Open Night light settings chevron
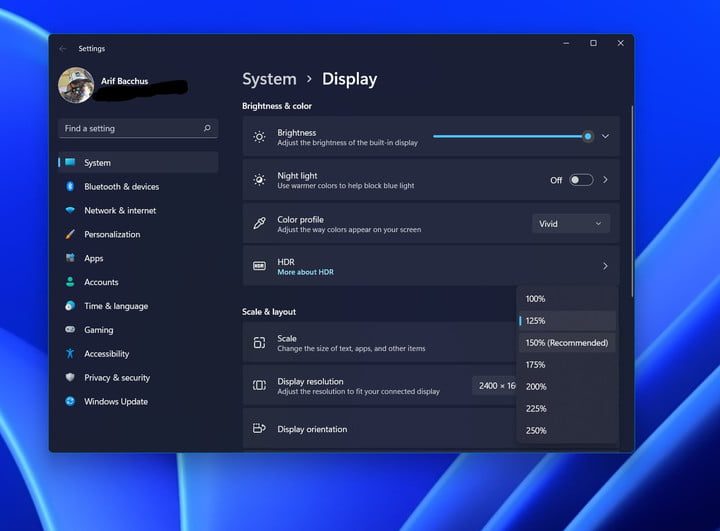The height and width of the screenshot is (531, 720). [605, 180]
